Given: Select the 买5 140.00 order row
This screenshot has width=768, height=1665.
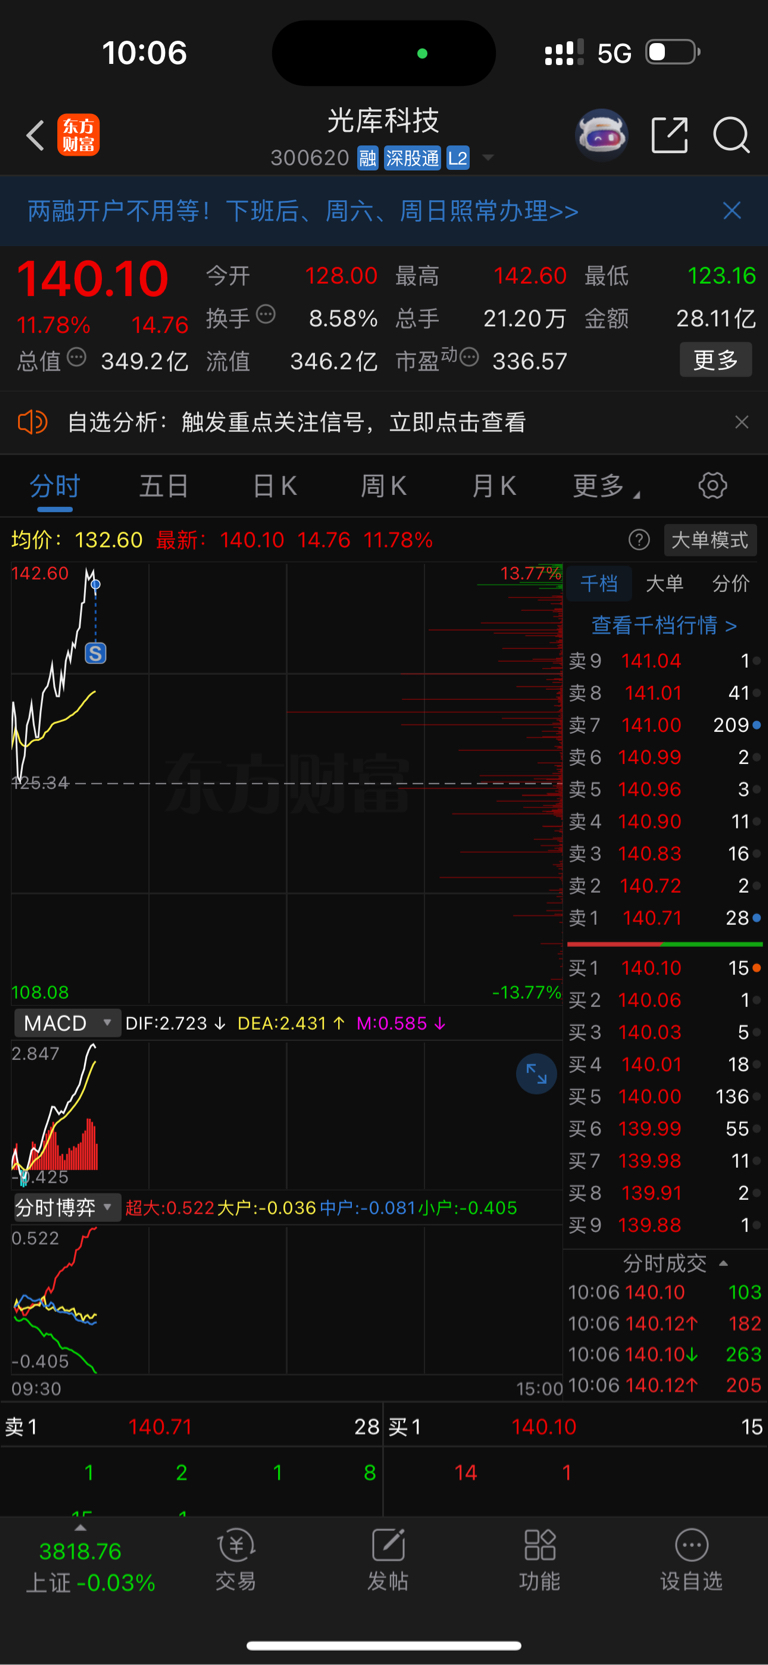Looking at the screenshot, I should (665, 1096).
